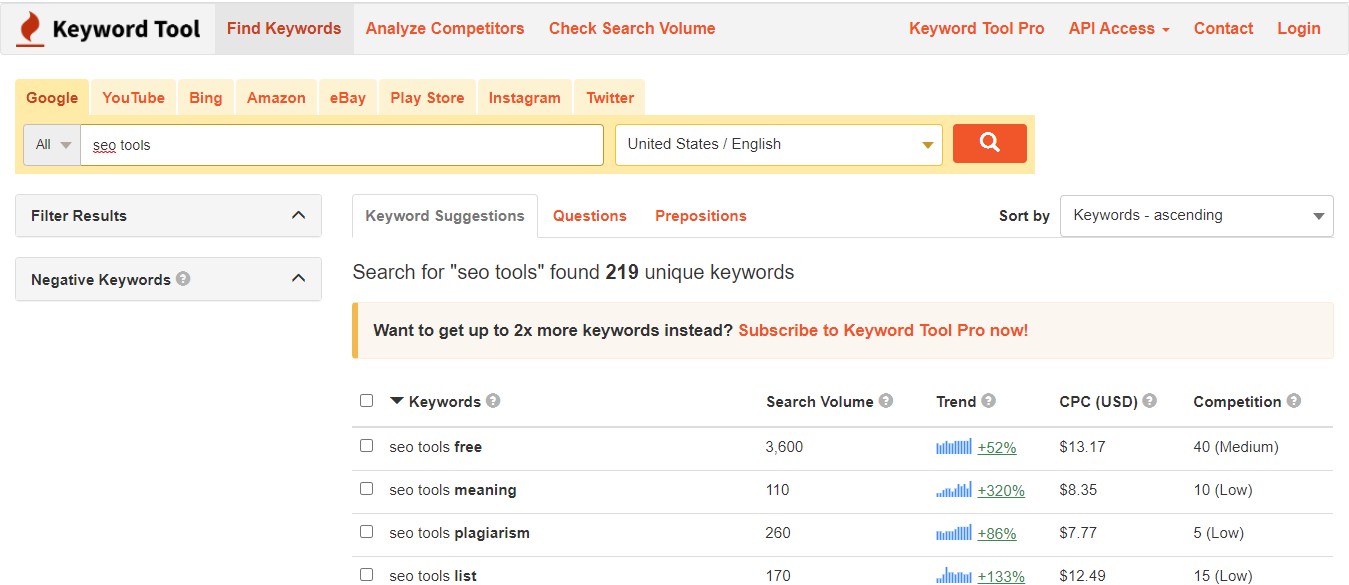Open the Sort by keywords dropdown

tap(1196, 215)
